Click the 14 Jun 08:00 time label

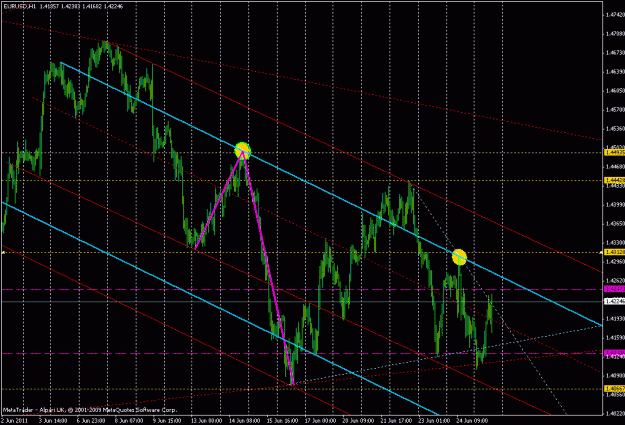point(244,421)
